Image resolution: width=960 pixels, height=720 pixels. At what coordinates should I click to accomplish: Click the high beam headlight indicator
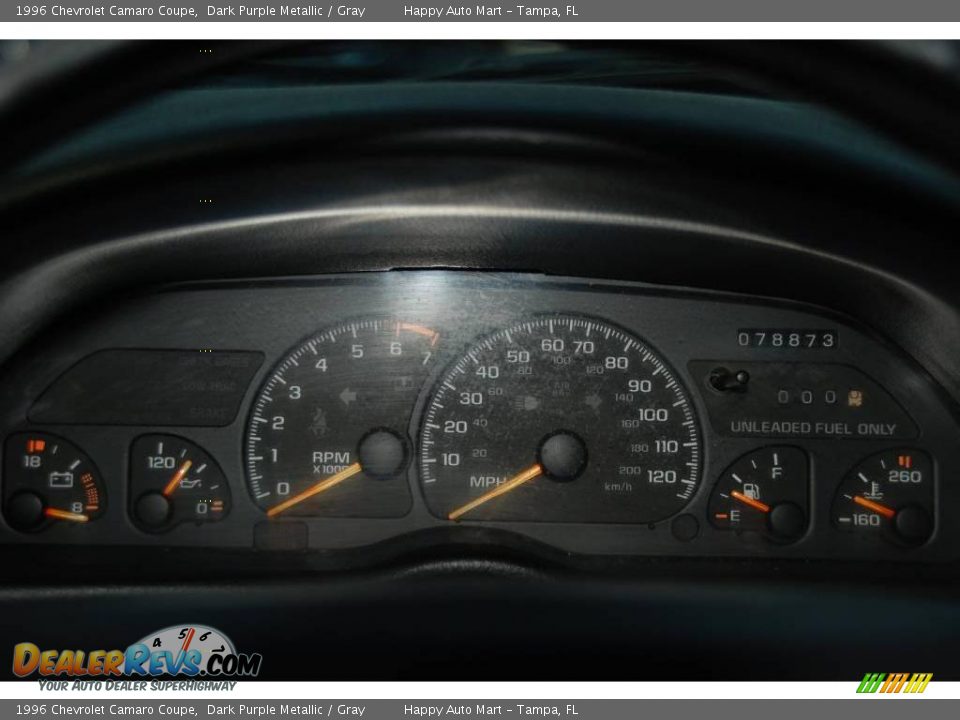pos(527,403)
